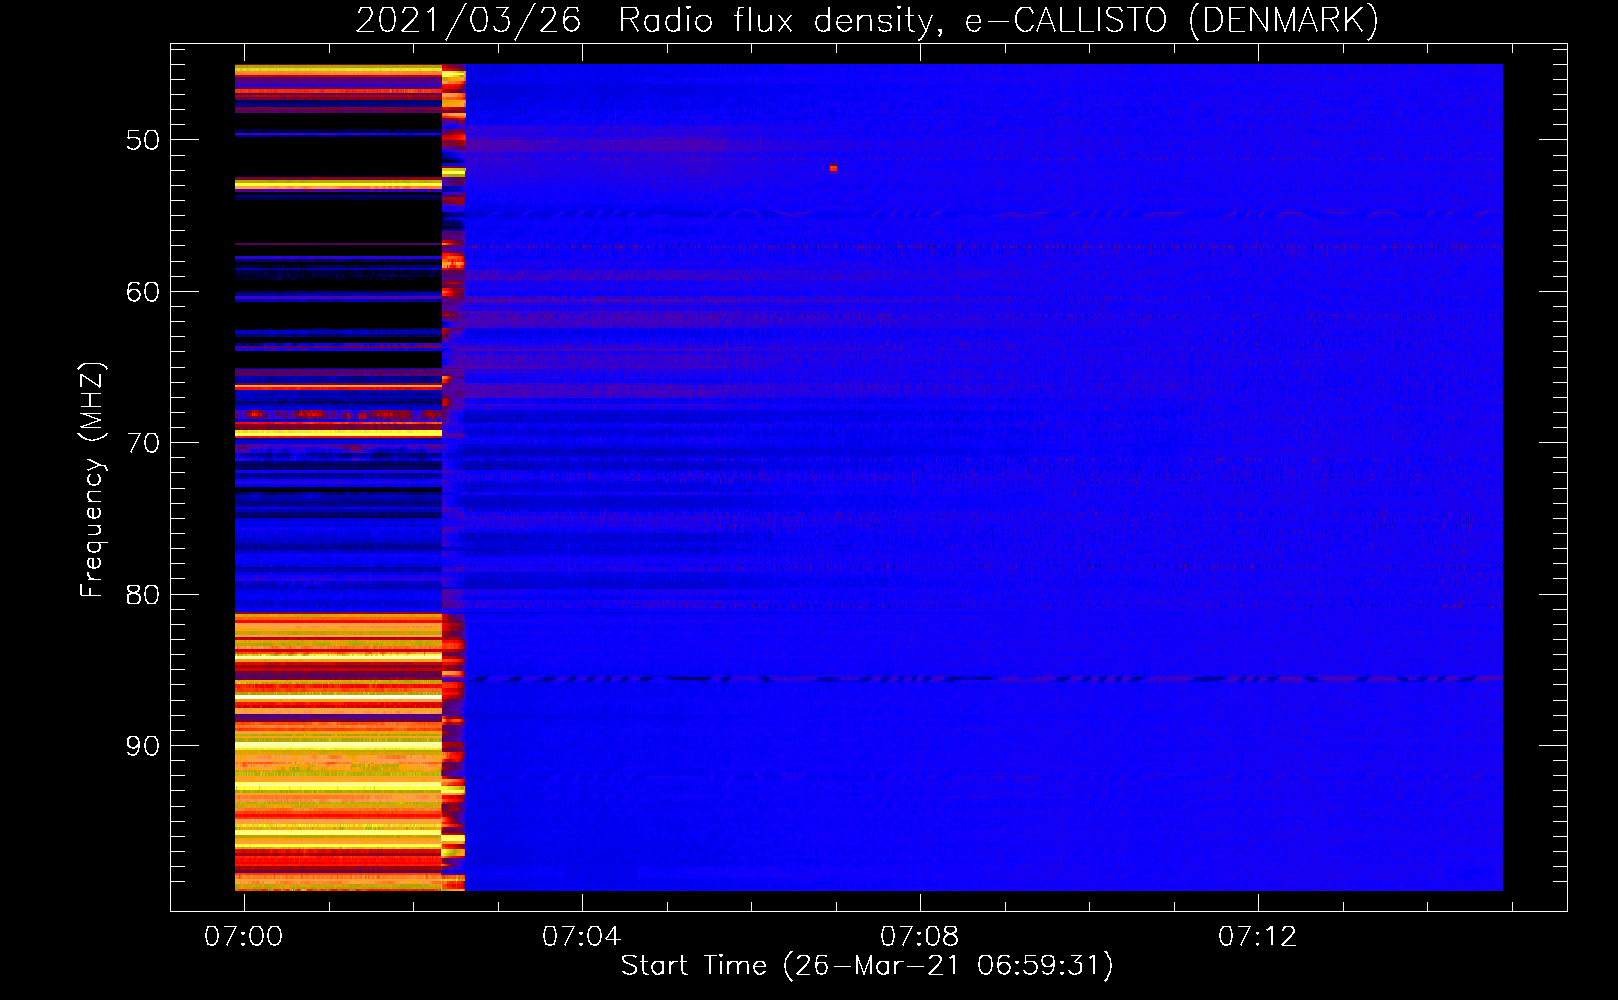Click the 'Start Time (26-Mar-21 06:59:31)' label

pos(867,966)
